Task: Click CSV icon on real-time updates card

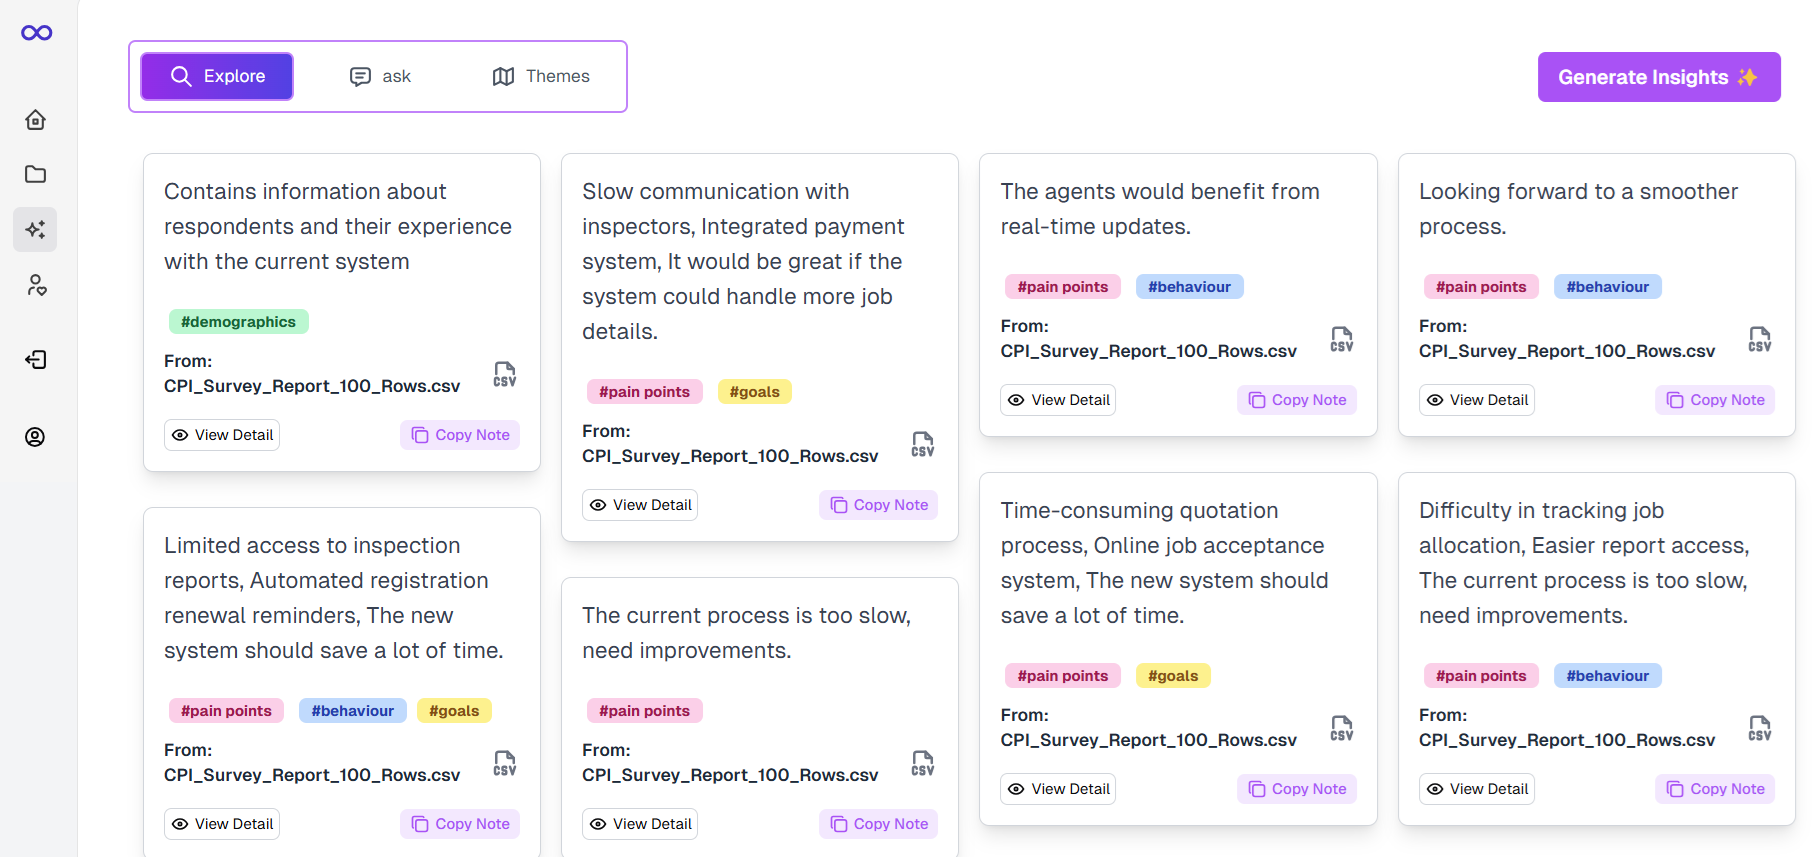Action: tap(1342, 339)
